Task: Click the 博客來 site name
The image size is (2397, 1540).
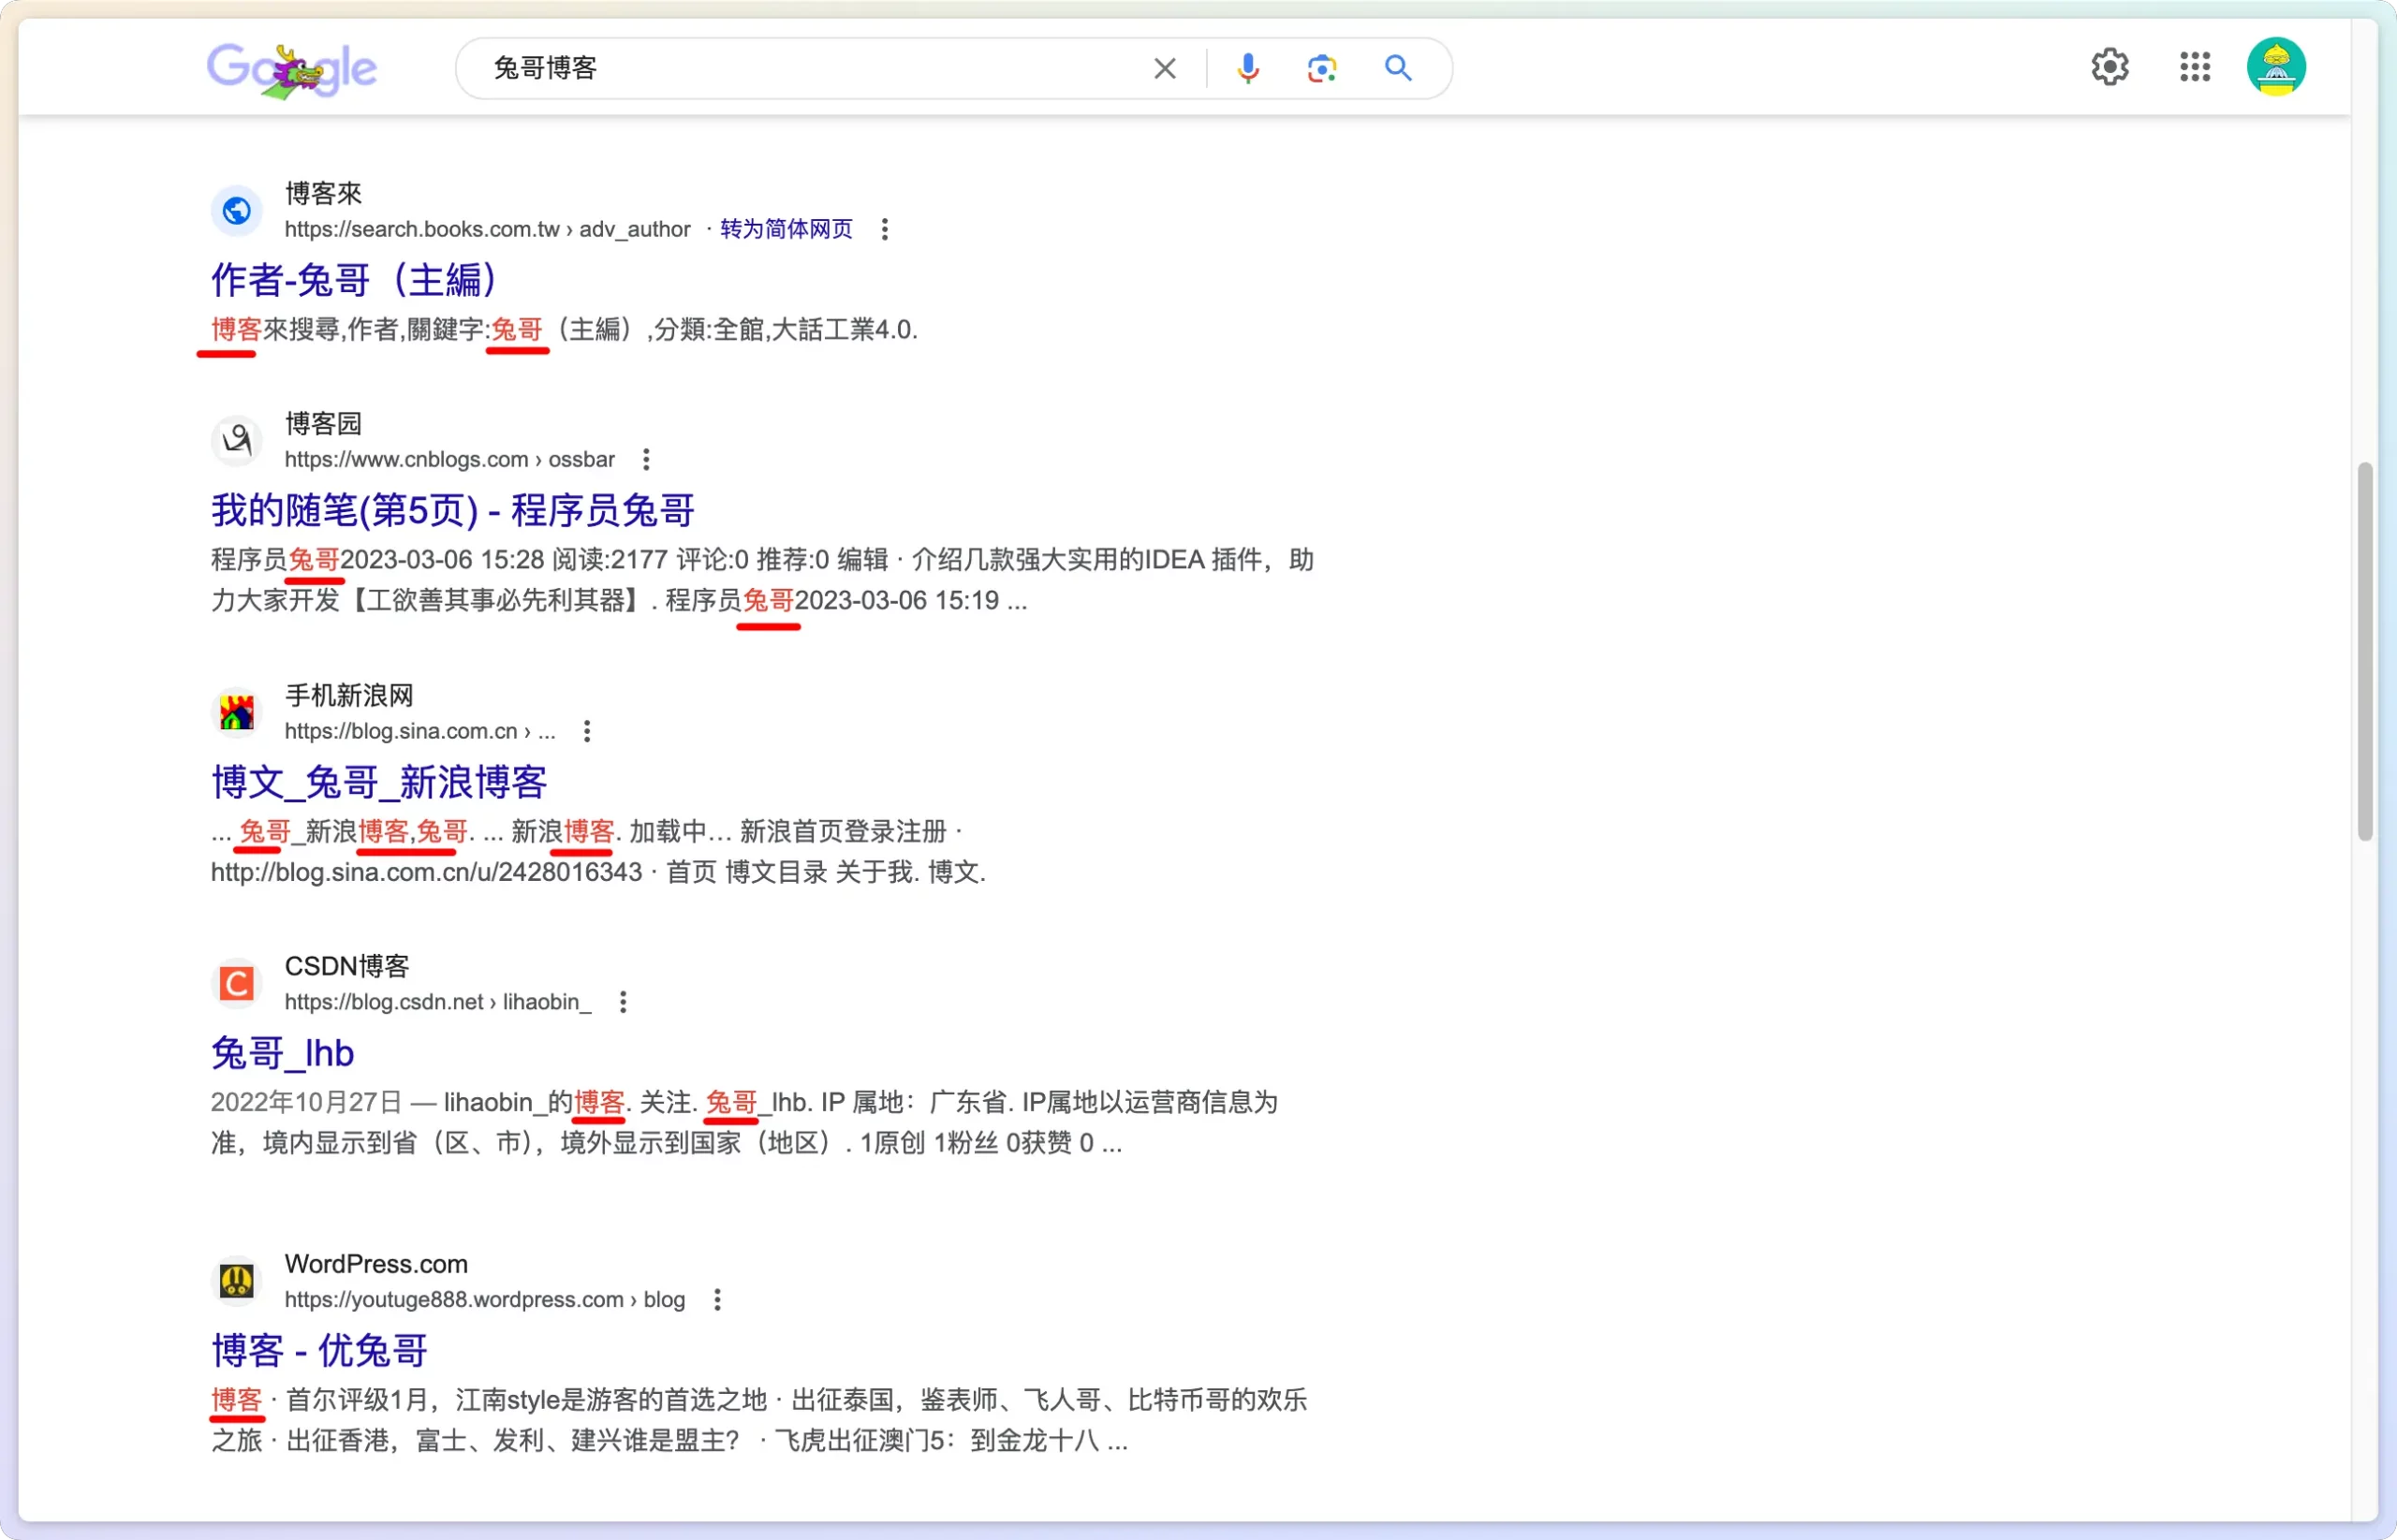Action: click(x=323, y=193)
